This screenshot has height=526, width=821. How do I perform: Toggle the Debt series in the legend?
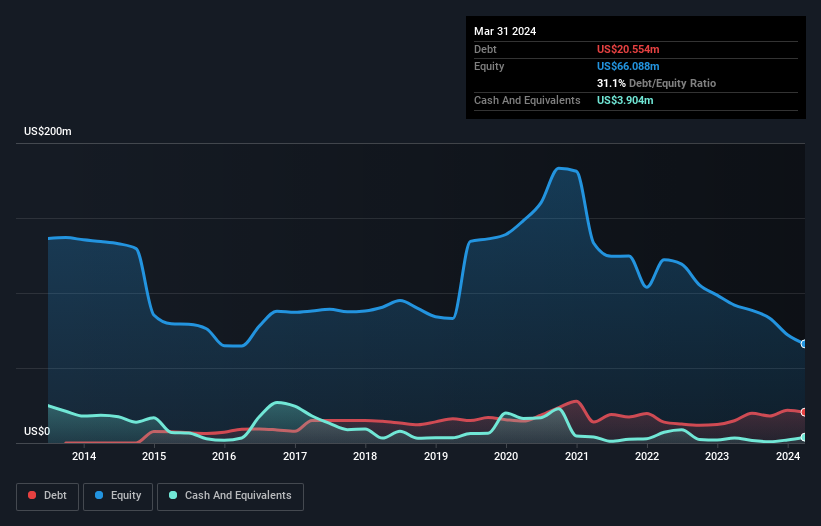47,496
